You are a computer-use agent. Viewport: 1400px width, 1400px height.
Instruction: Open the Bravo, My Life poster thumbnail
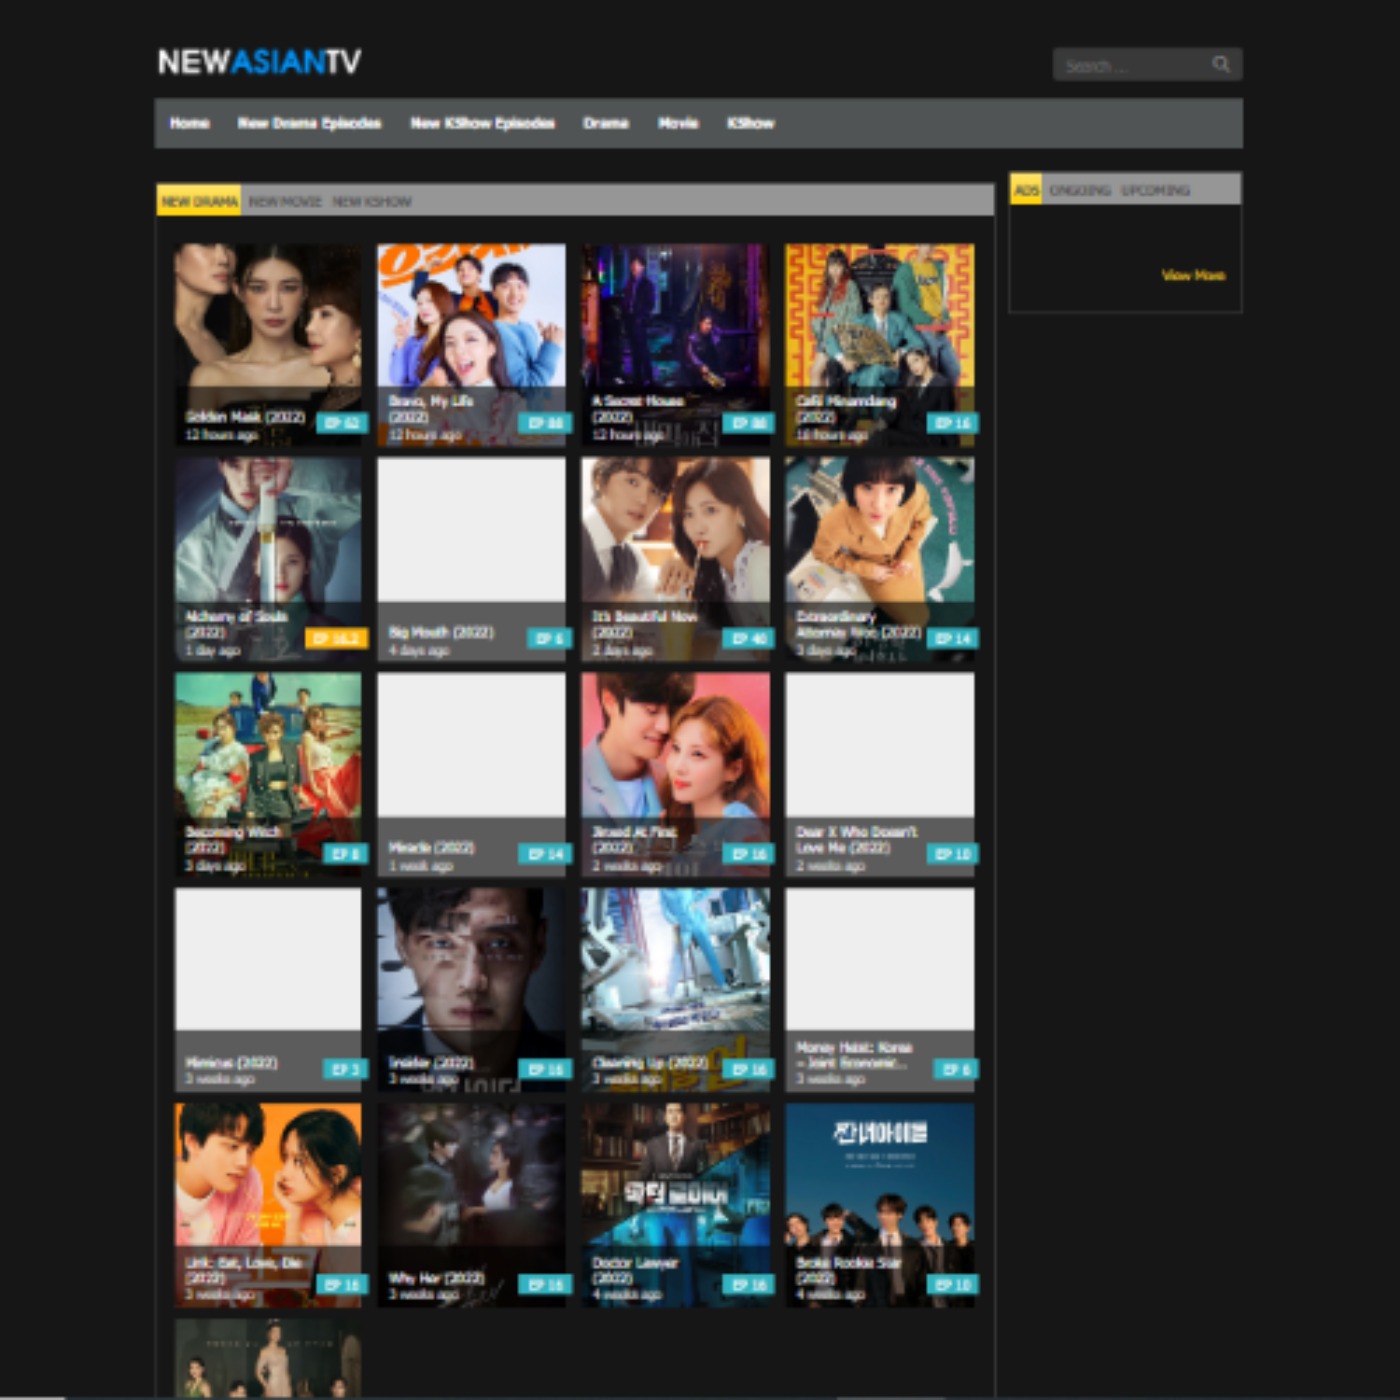(471, 344)
